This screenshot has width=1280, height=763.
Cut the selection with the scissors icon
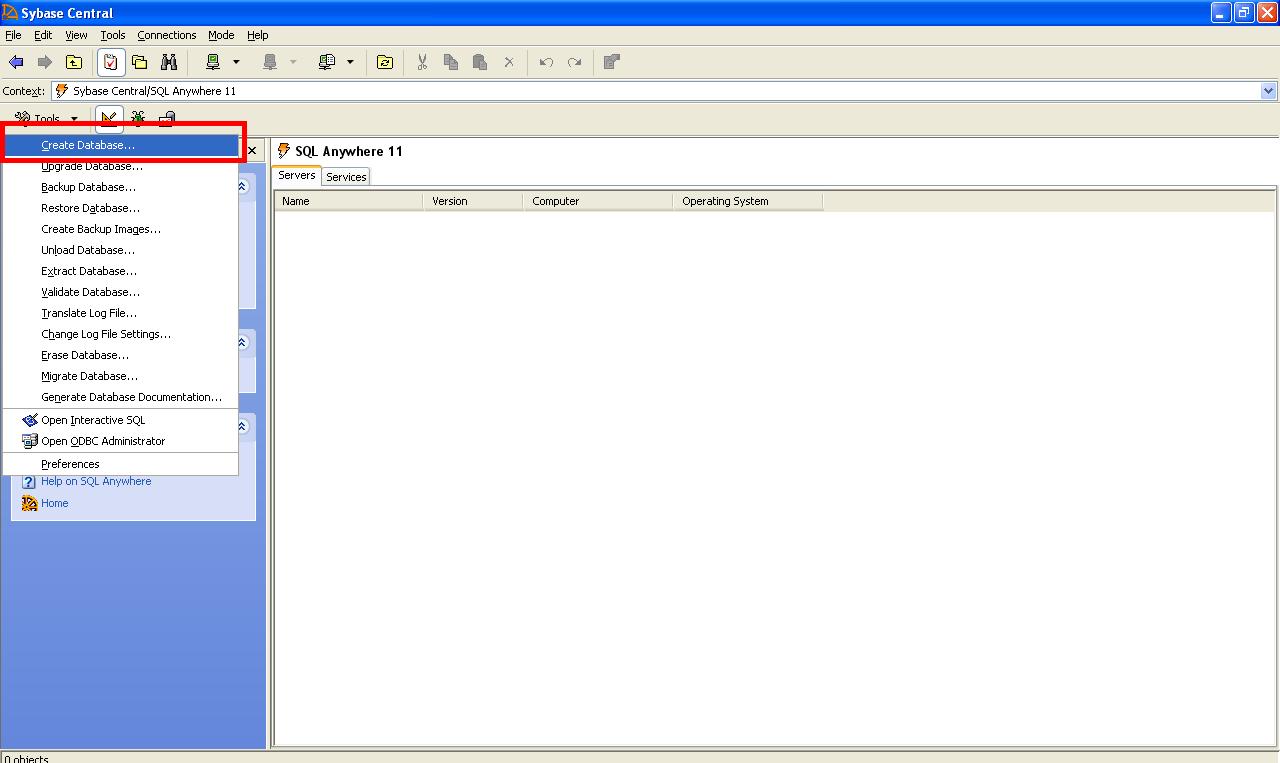(420, 61)
